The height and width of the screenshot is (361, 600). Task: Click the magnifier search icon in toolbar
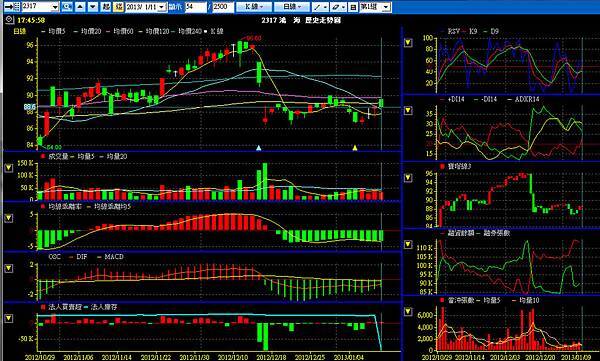point(67,7)
